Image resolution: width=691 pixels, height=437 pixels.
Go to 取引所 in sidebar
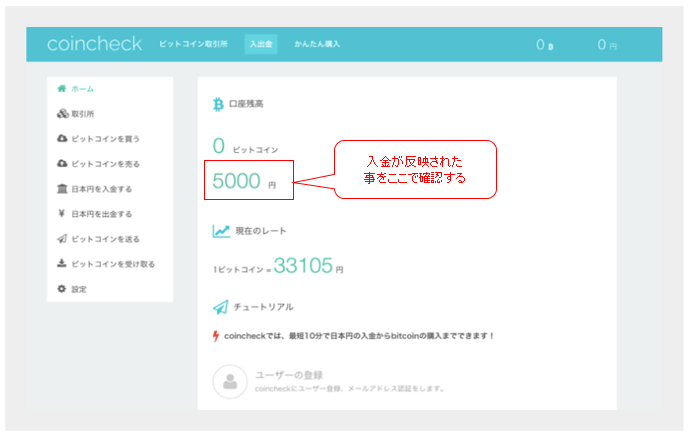[82, 114]
